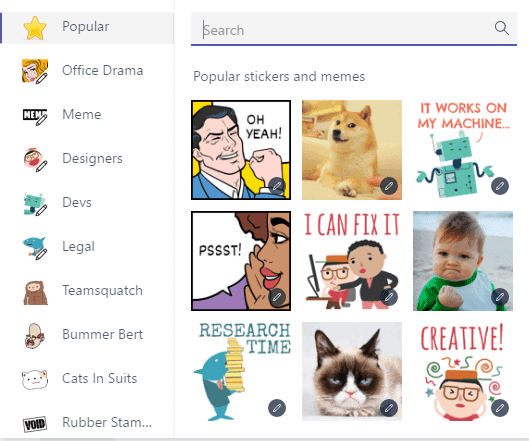
Task: Click the search magnifier icon
Action: [501, 28]
